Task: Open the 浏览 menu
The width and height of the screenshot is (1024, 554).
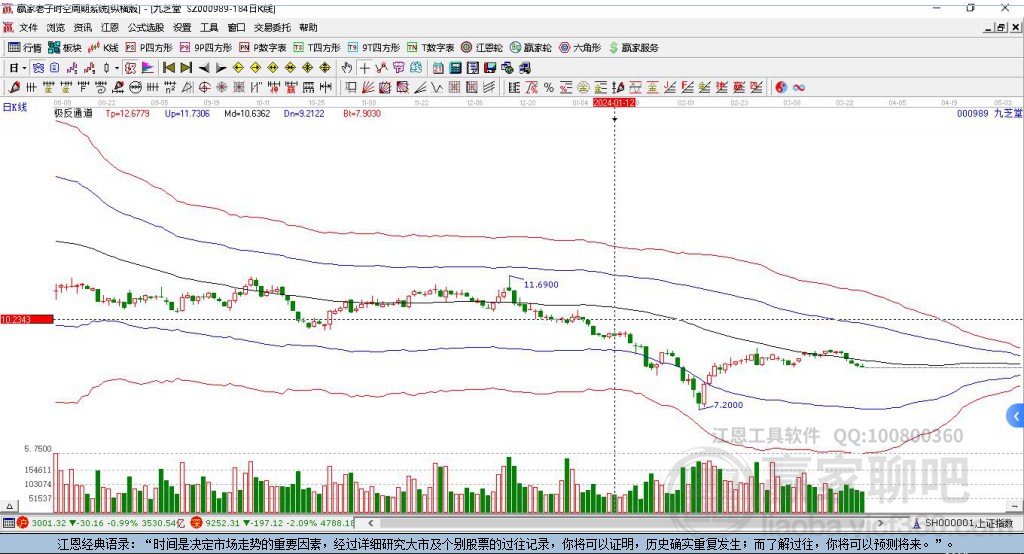Action: pos(56,27)
